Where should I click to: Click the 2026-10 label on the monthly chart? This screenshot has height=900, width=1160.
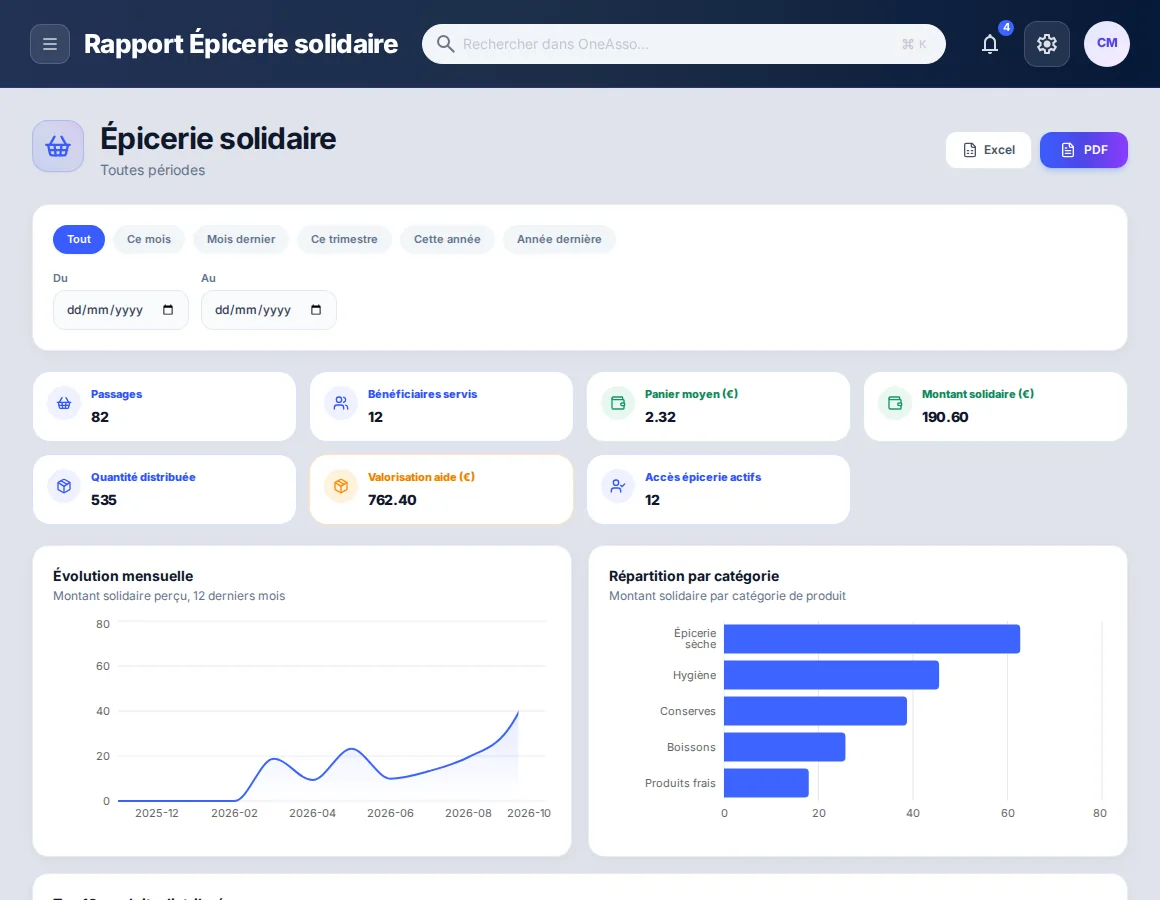[529, 813]
